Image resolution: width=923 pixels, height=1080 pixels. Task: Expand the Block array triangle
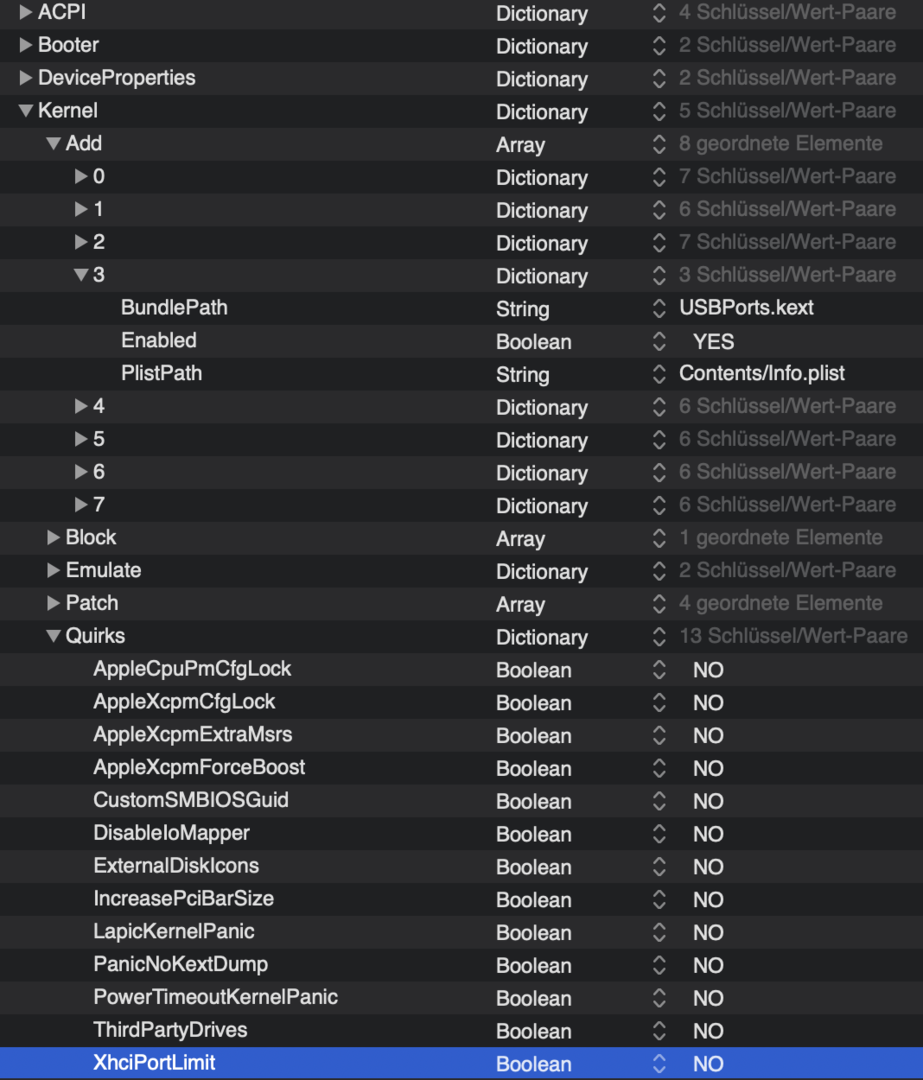(x=54, y=538)
